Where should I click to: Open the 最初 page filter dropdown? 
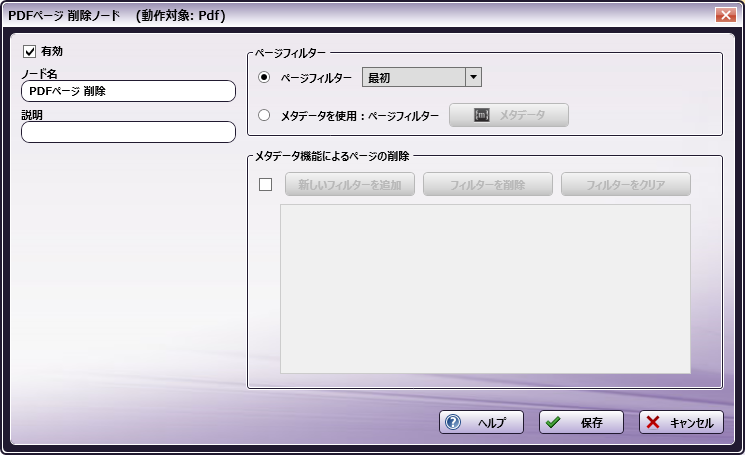(422, 77)
